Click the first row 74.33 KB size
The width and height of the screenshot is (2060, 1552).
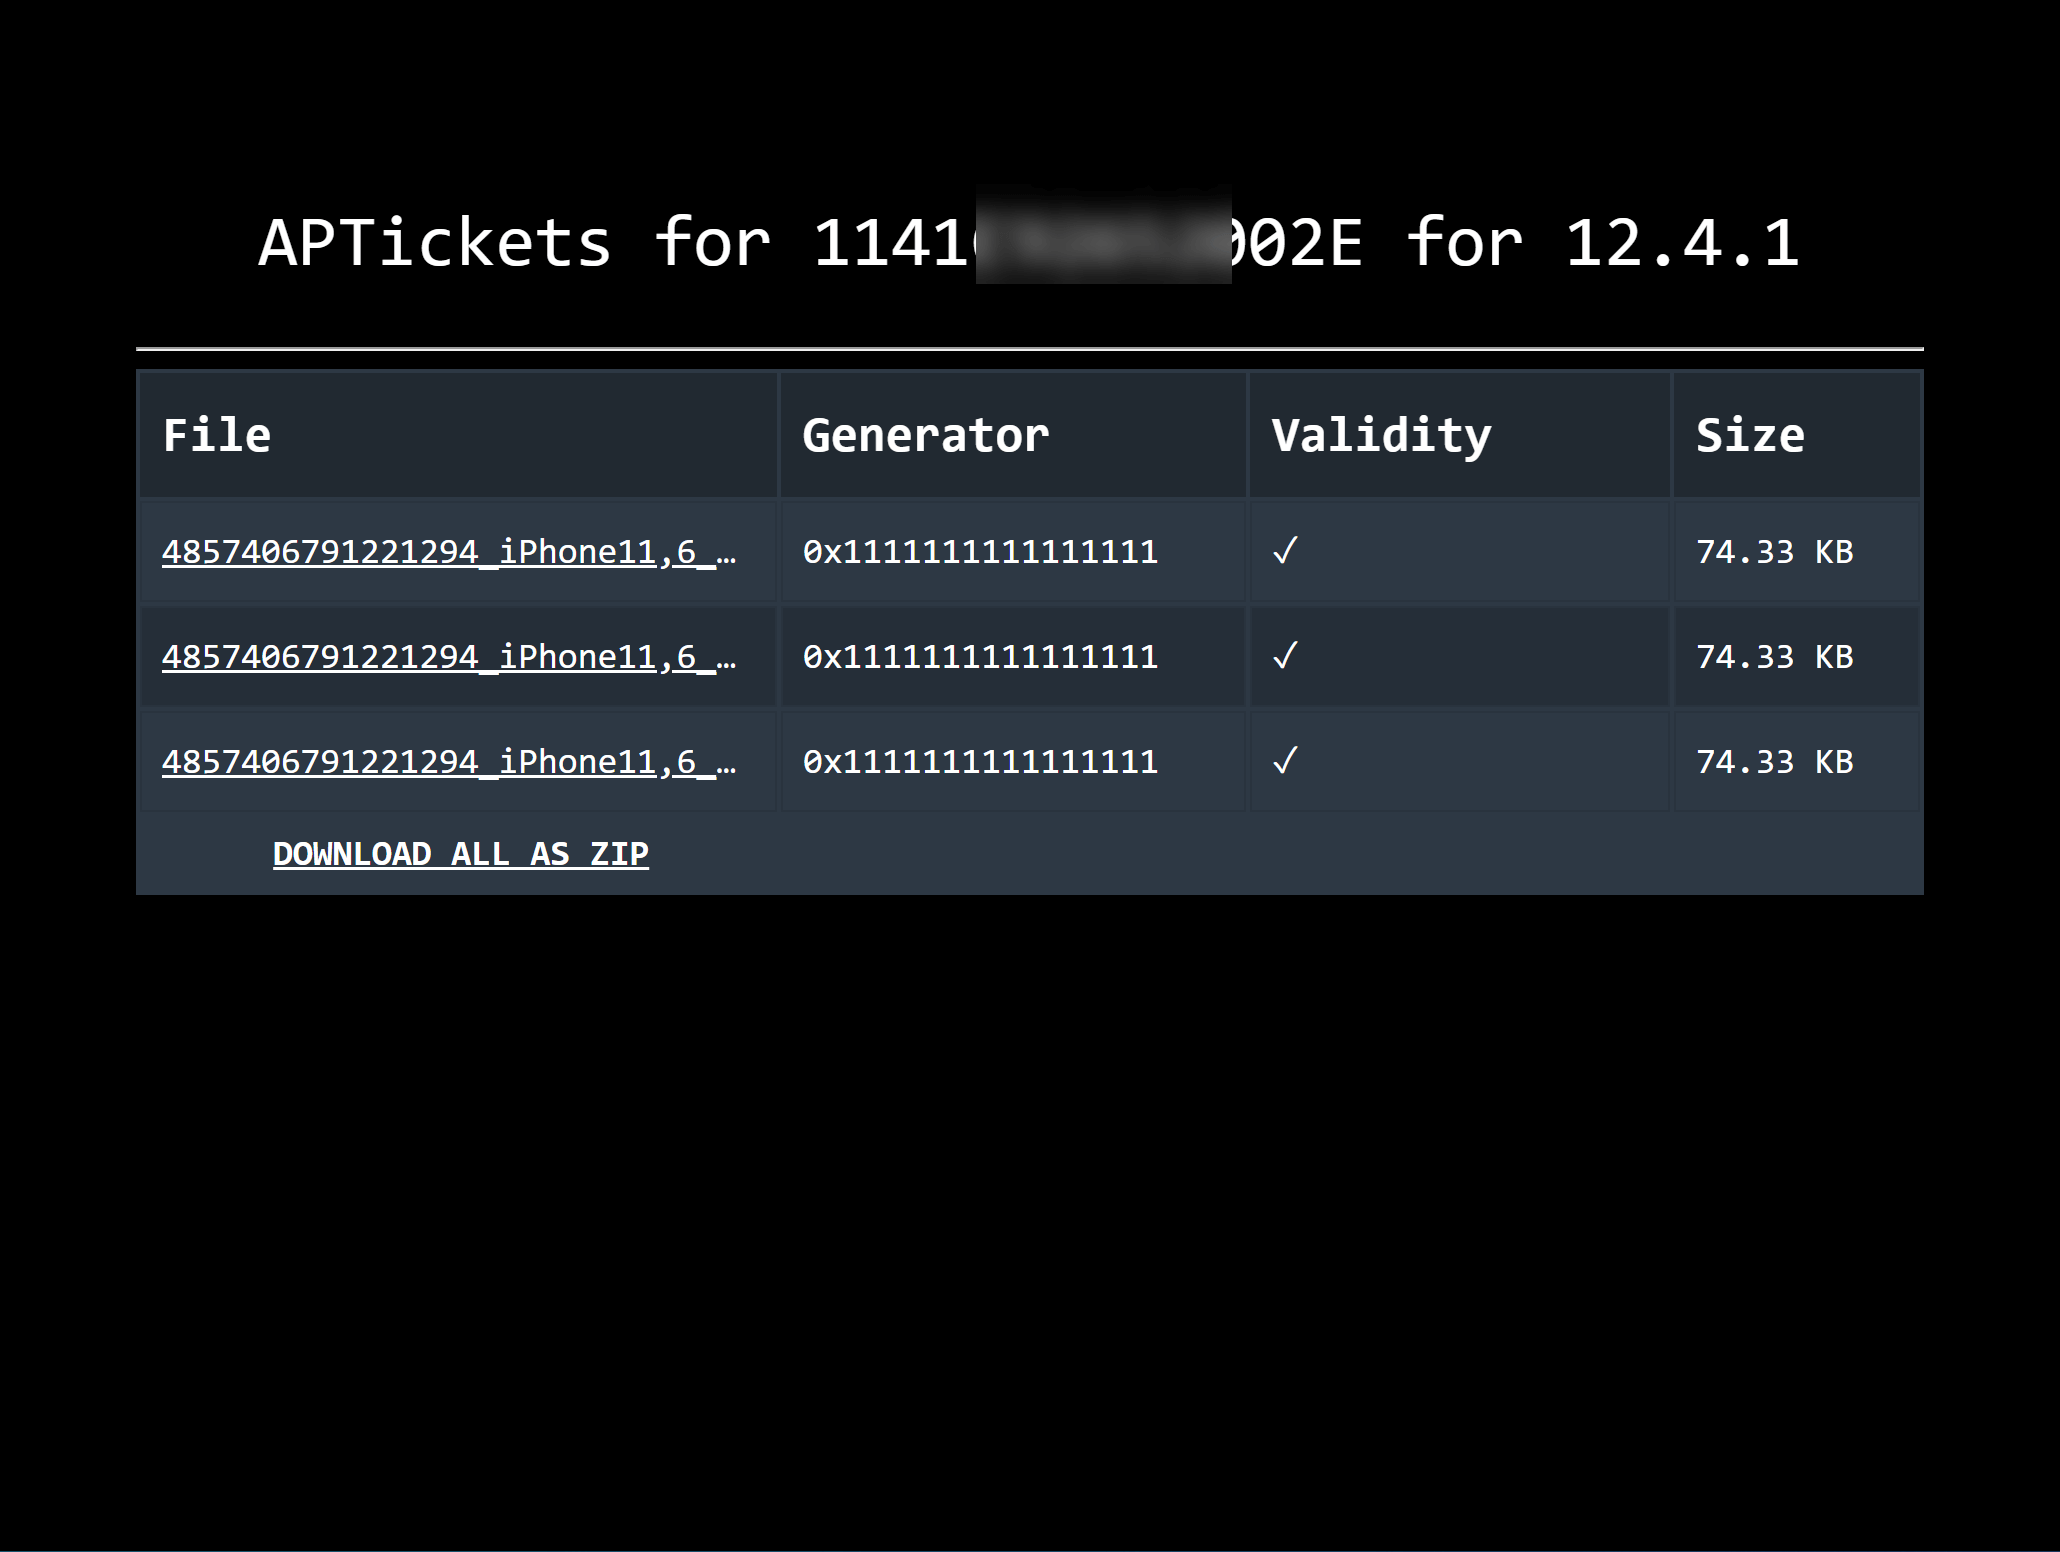click(1774, 552)
